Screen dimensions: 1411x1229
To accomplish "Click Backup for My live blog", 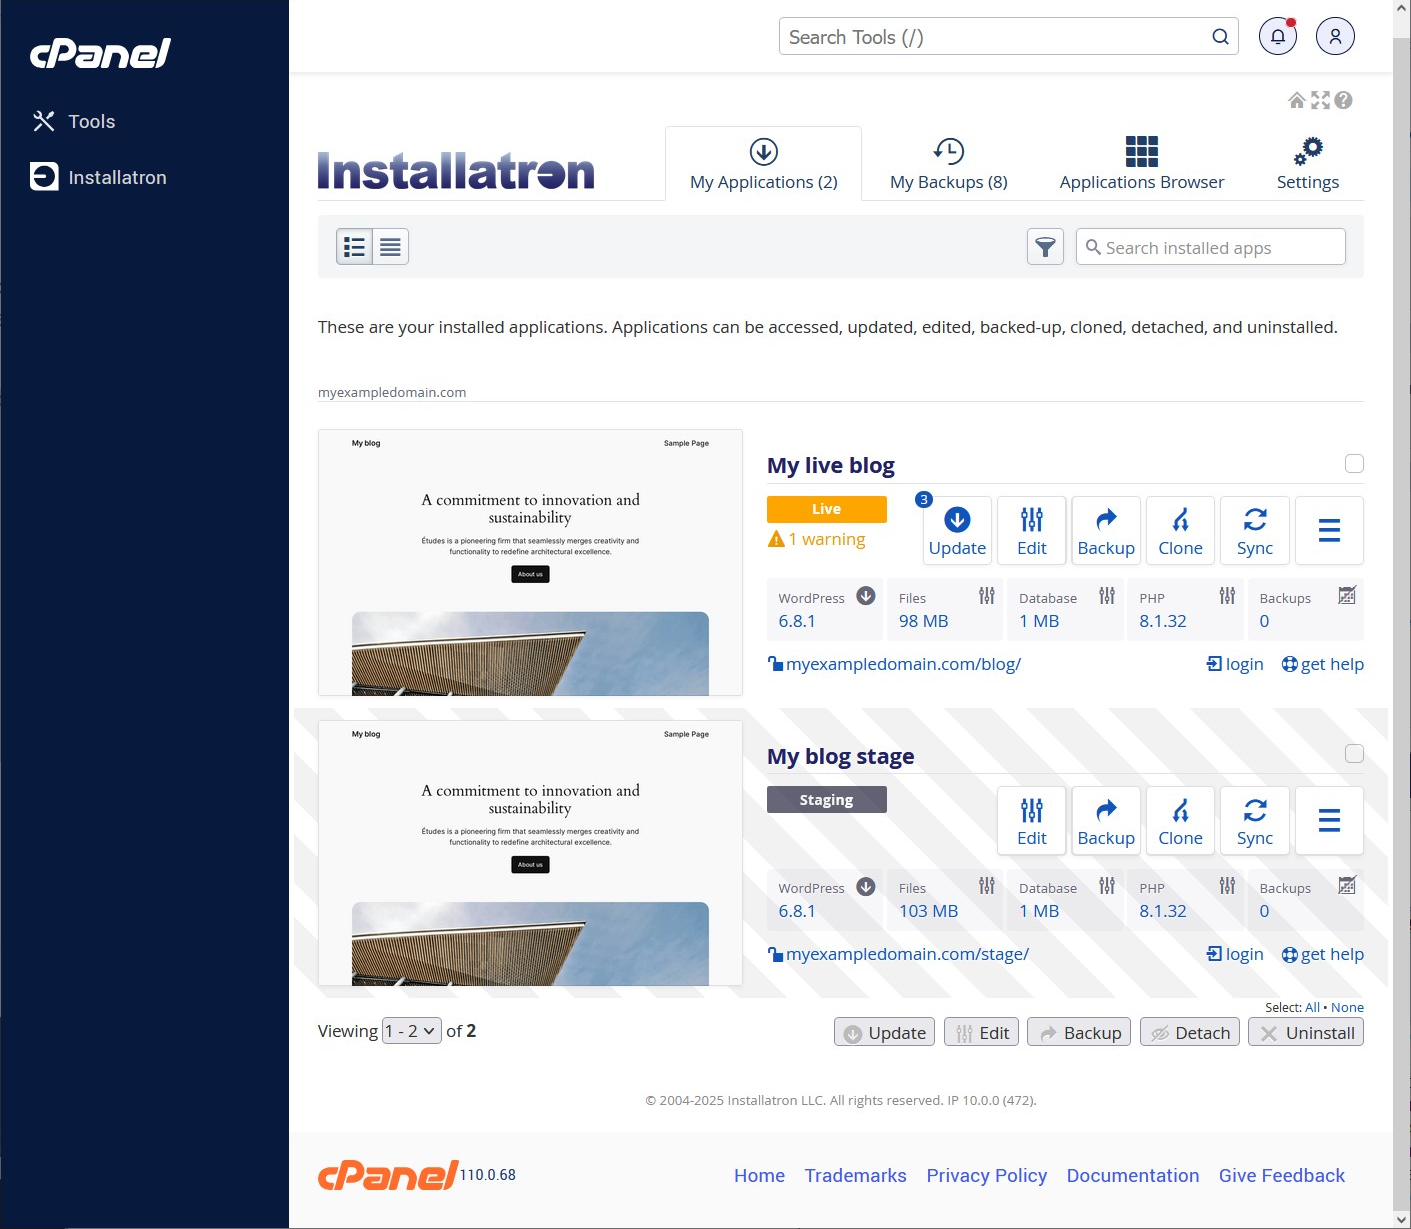I will pos(1106,531).
